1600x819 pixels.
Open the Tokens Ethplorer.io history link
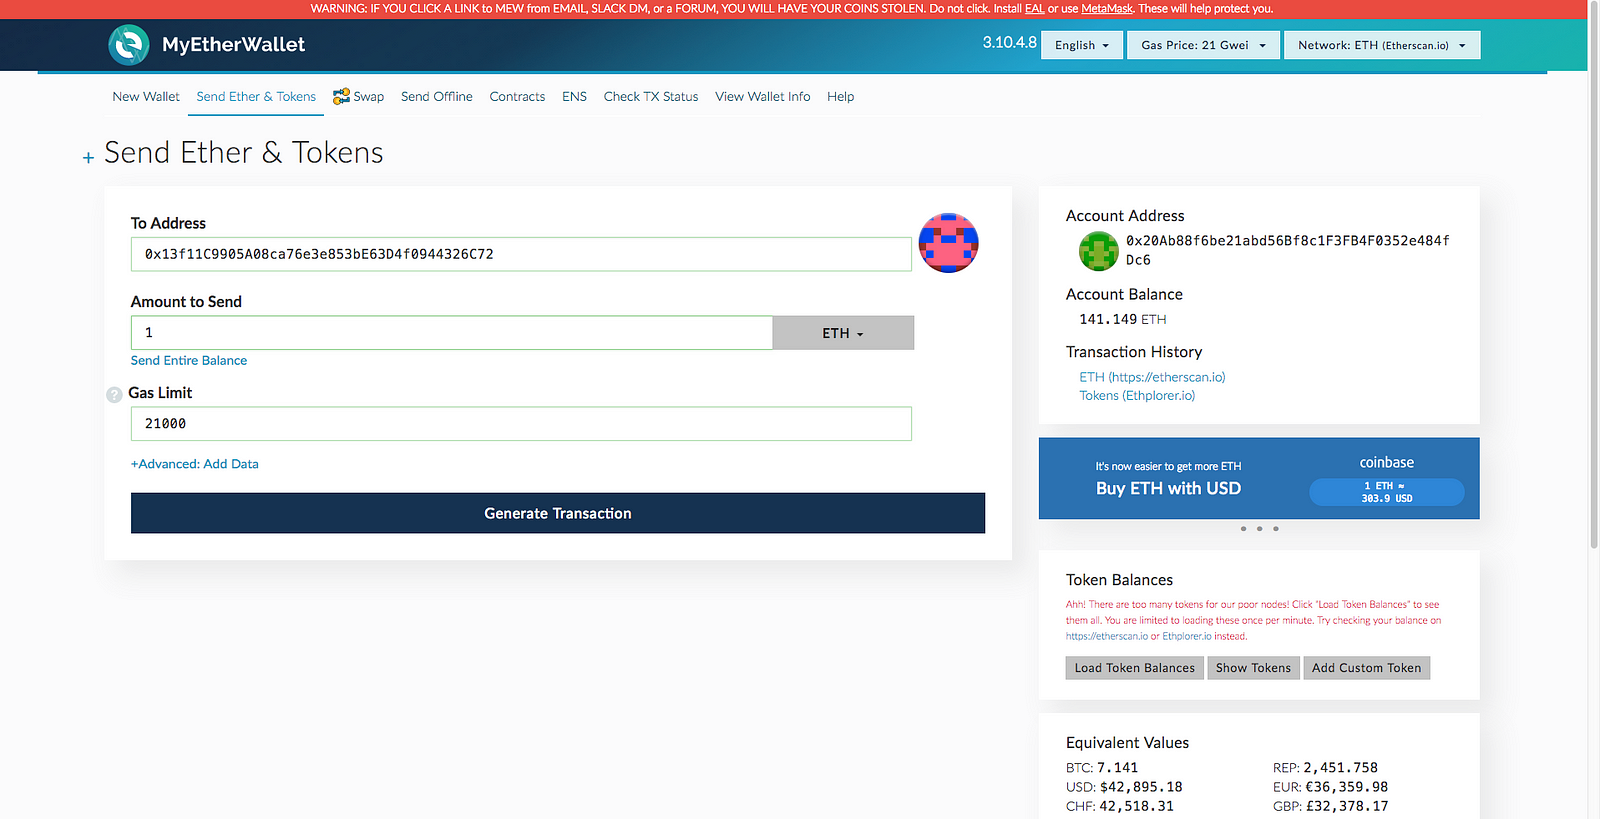(1137, 396)
